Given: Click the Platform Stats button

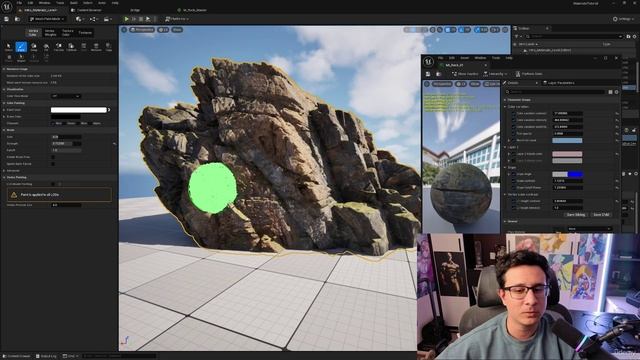Looking at the screenshot, I should [x=530, y=74].
